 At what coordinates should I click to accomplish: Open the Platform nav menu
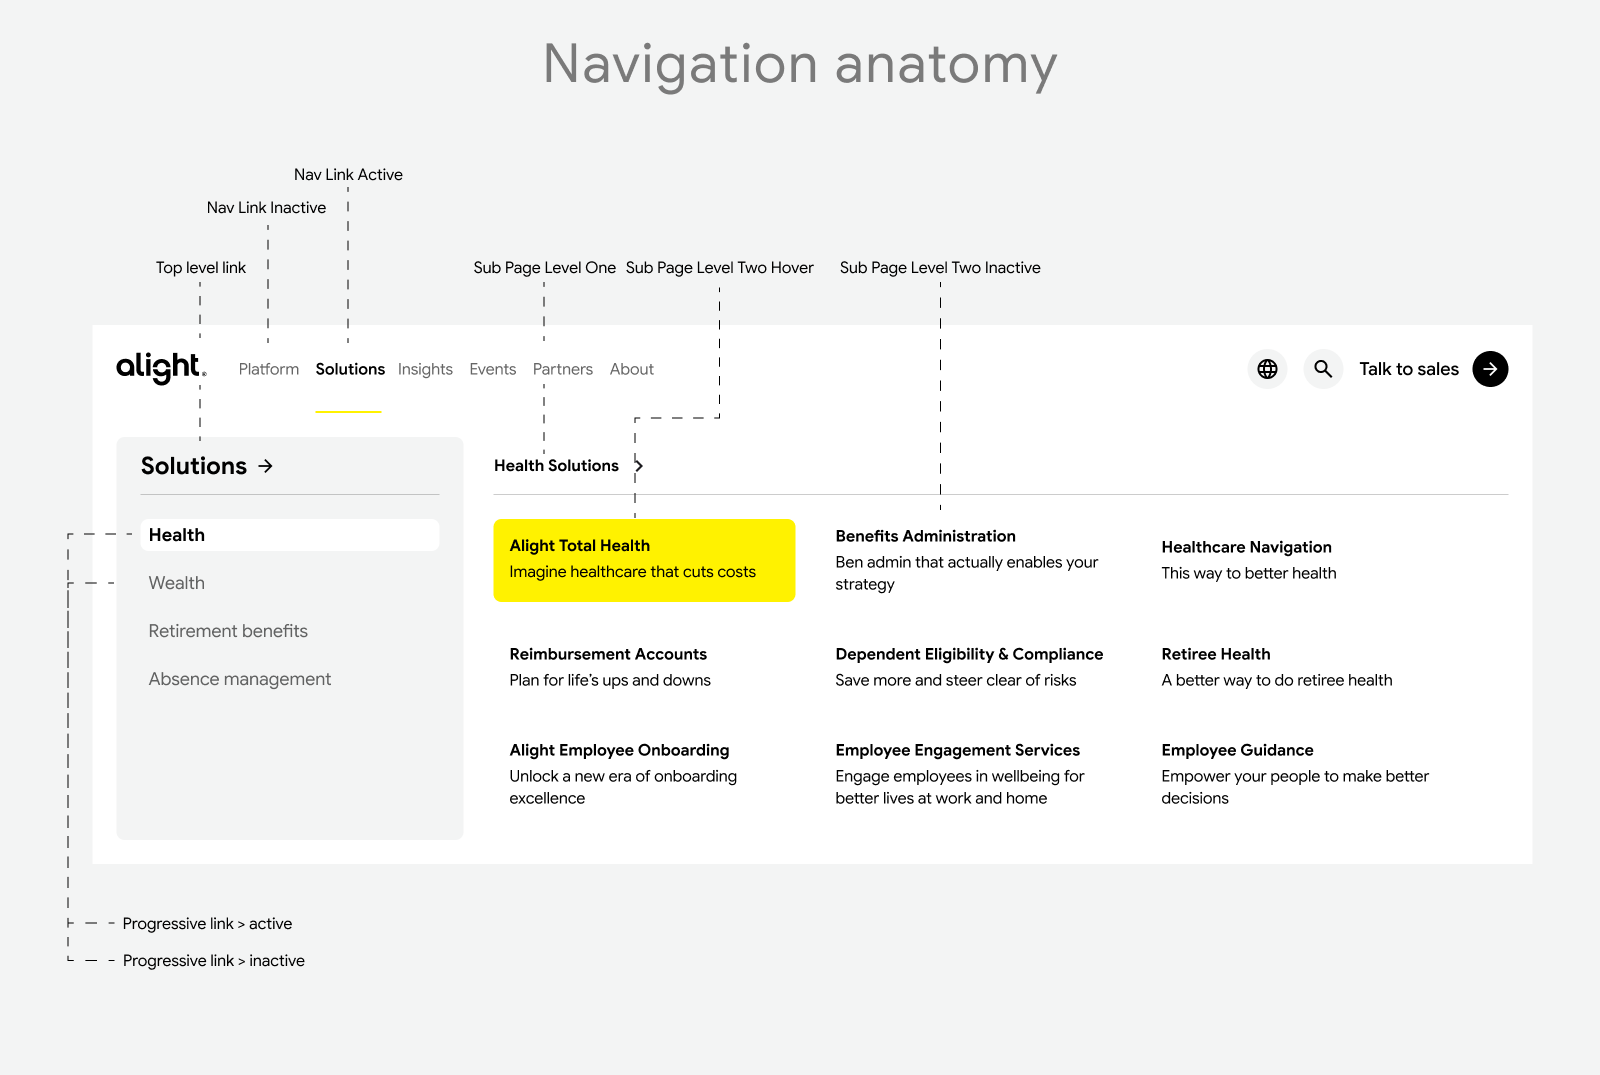point(269,369)
